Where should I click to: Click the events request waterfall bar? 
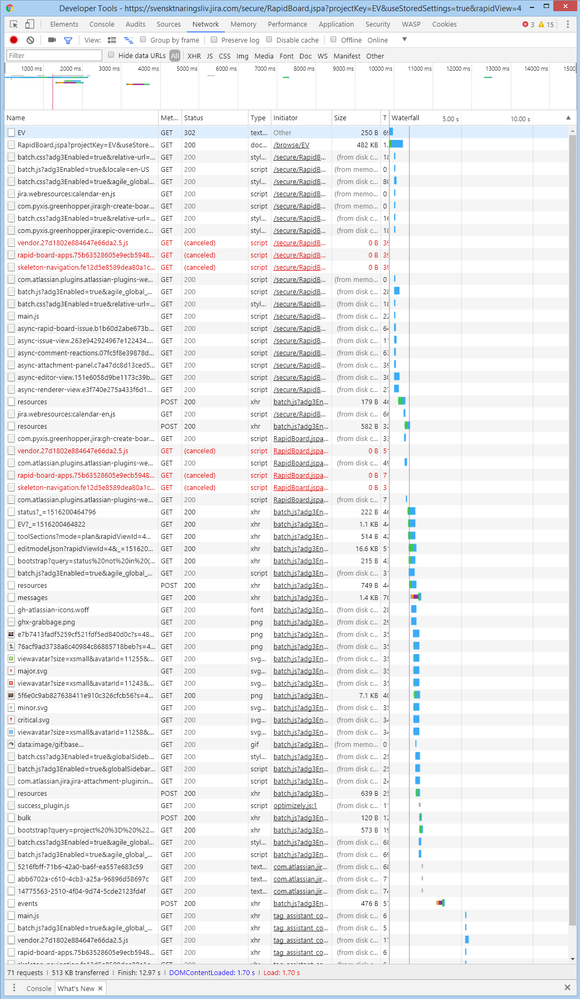pos(440,903)
